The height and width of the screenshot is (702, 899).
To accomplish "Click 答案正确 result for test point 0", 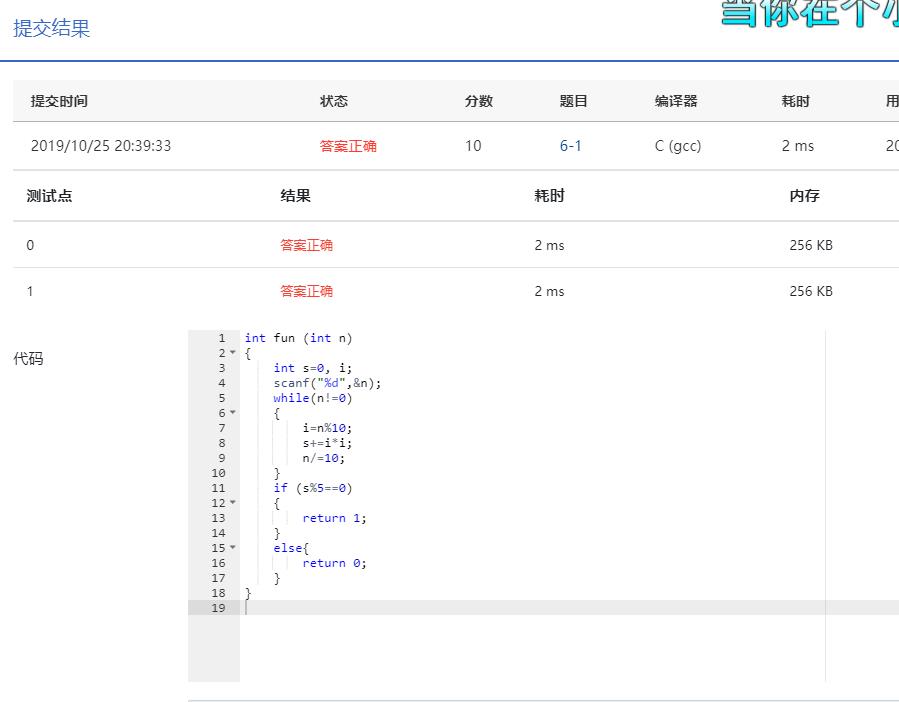I will coord(306,245).
